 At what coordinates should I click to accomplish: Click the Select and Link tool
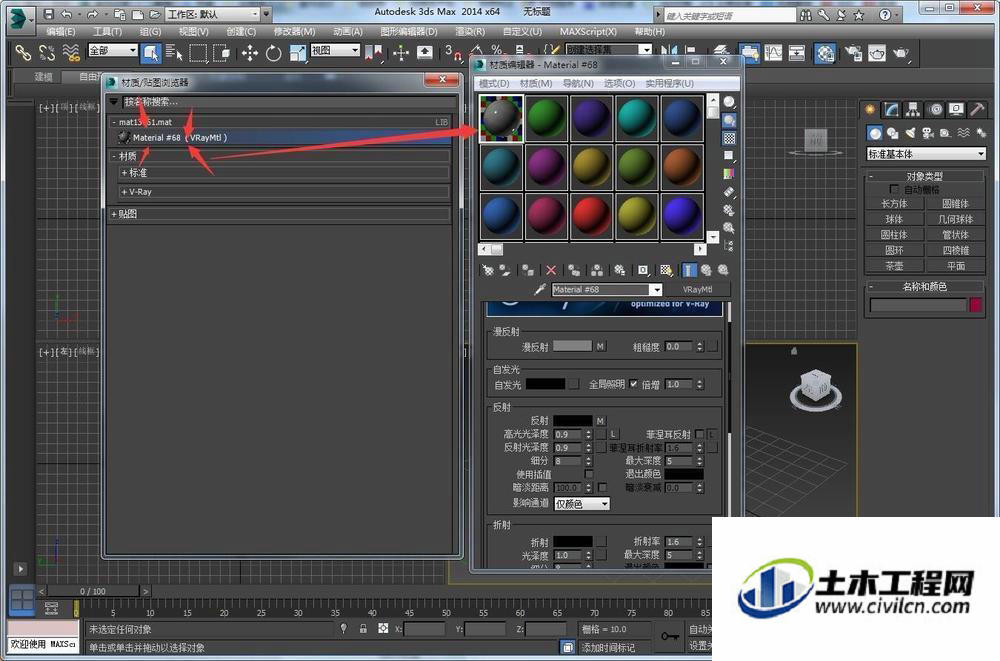pyautogui.click(x=23, y=52)
